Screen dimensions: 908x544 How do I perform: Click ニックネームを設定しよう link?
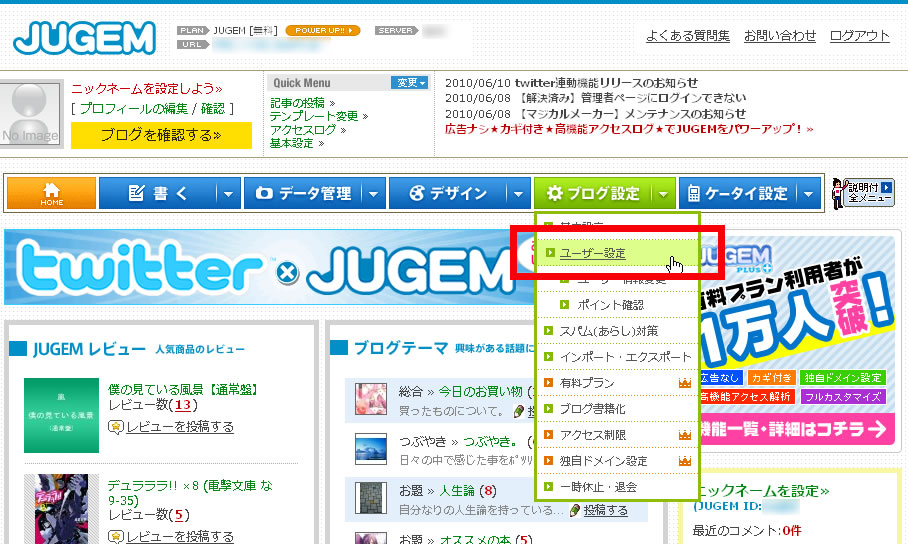coord(147,89)
